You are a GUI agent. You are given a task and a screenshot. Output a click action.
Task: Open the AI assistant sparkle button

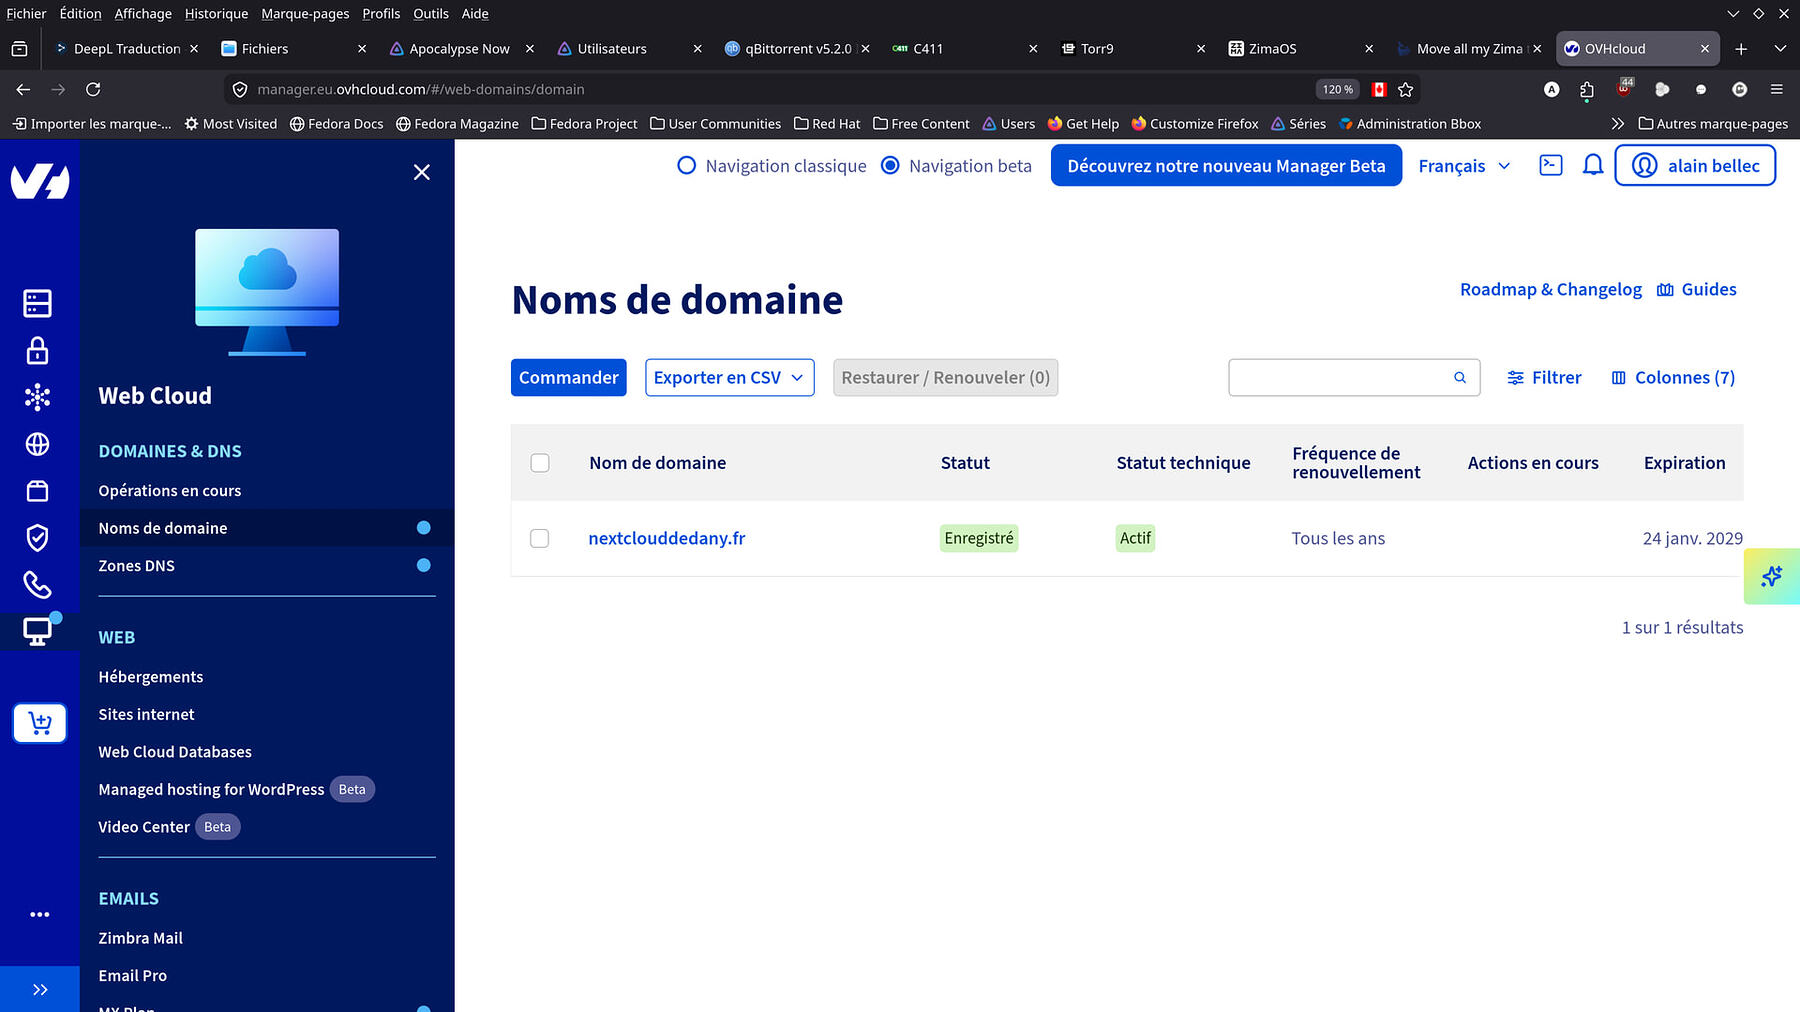[1772, 576]
